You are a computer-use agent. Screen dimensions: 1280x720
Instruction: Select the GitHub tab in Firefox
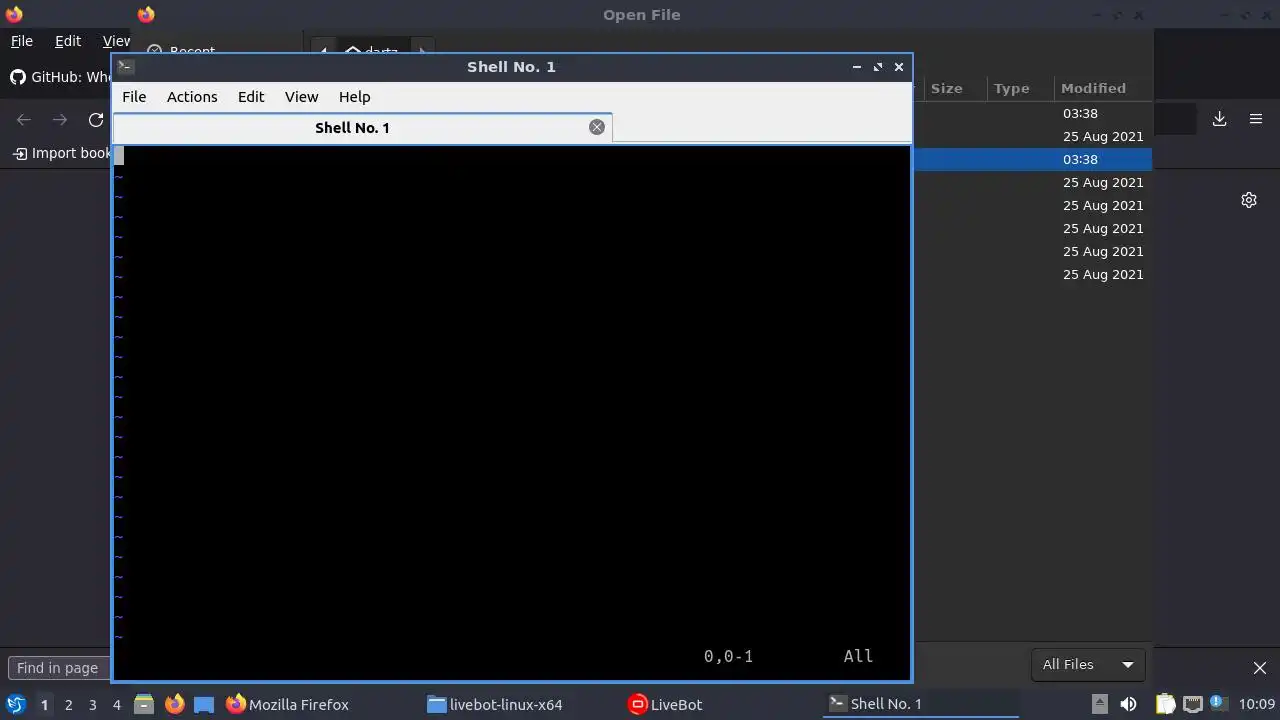click(60, 77)
